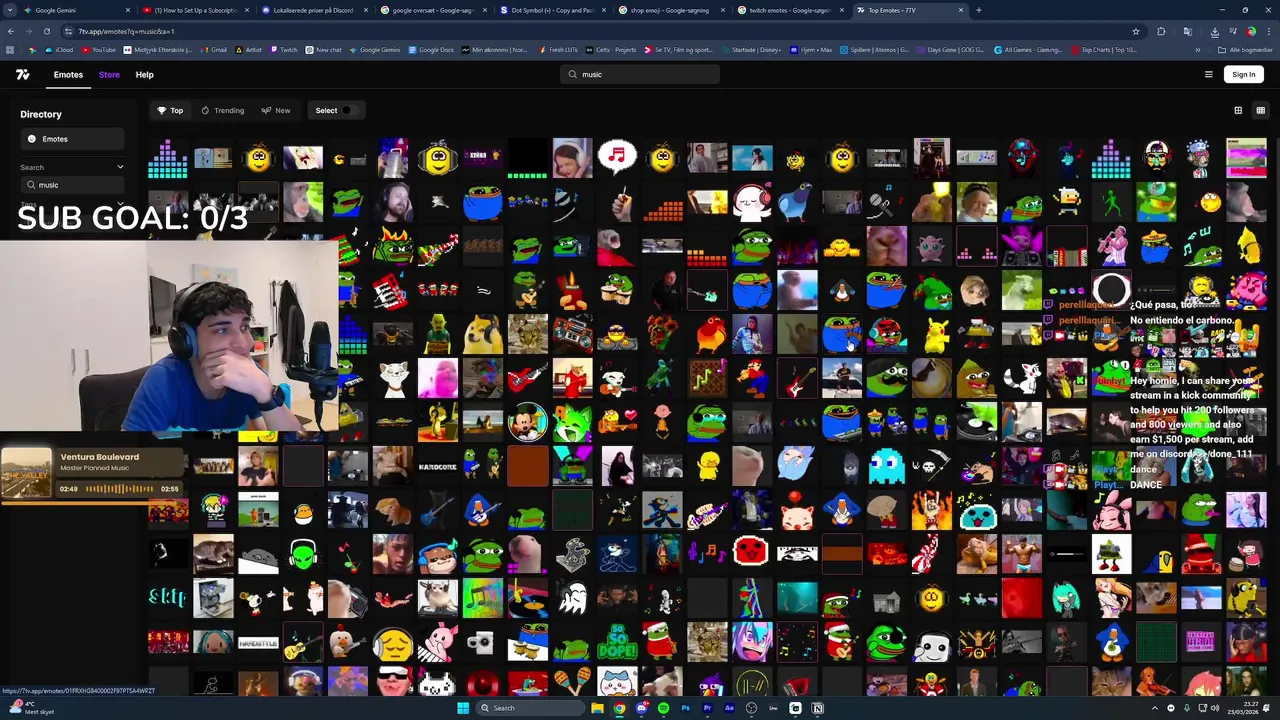Open the yellow duck emote
This screenshot has height=720, width=1280.
pos(707,466)
